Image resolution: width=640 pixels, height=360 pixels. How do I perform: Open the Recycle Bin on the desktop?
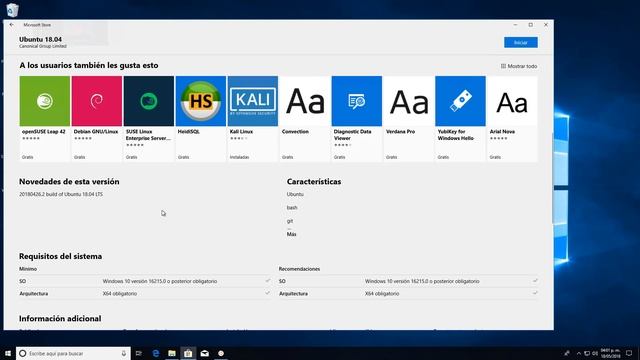click(x=12, y=10)
